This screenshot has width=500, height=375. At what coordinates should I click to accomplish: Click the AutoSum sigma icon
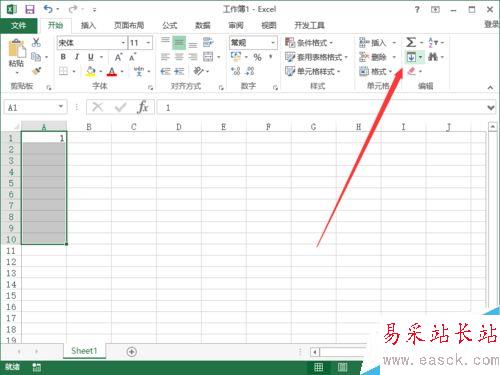(411, 42)
